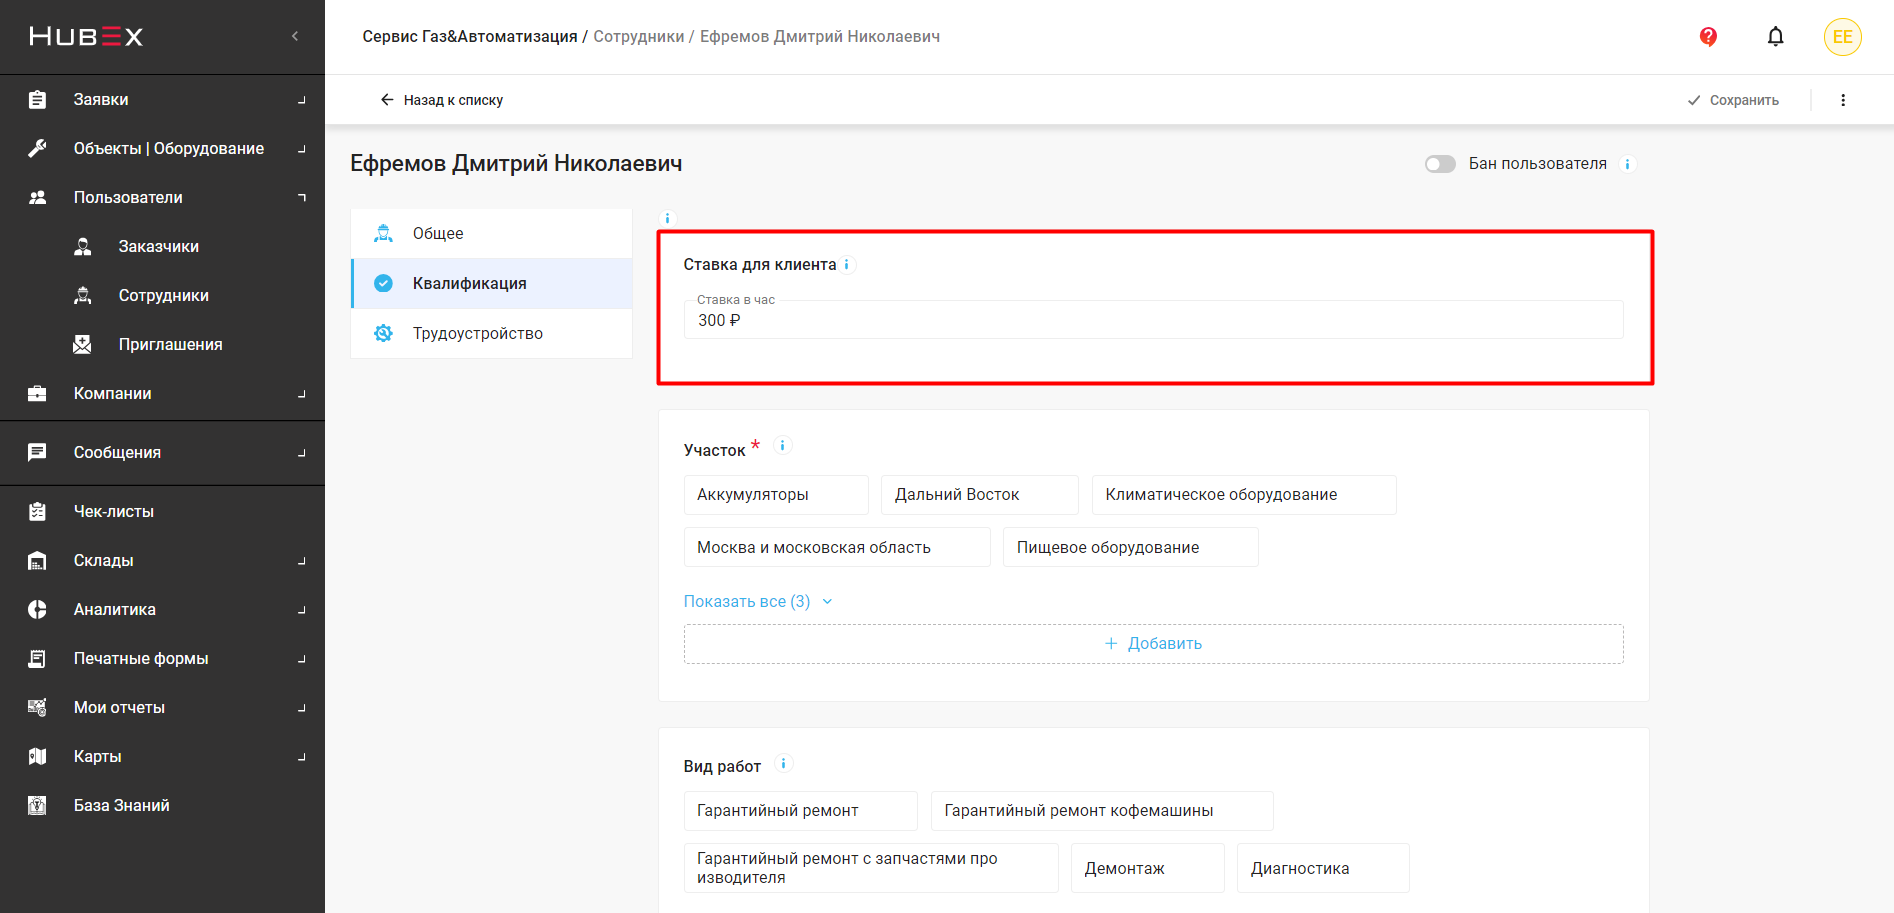Expand Показать все (3) list

[x=758, y=601]
